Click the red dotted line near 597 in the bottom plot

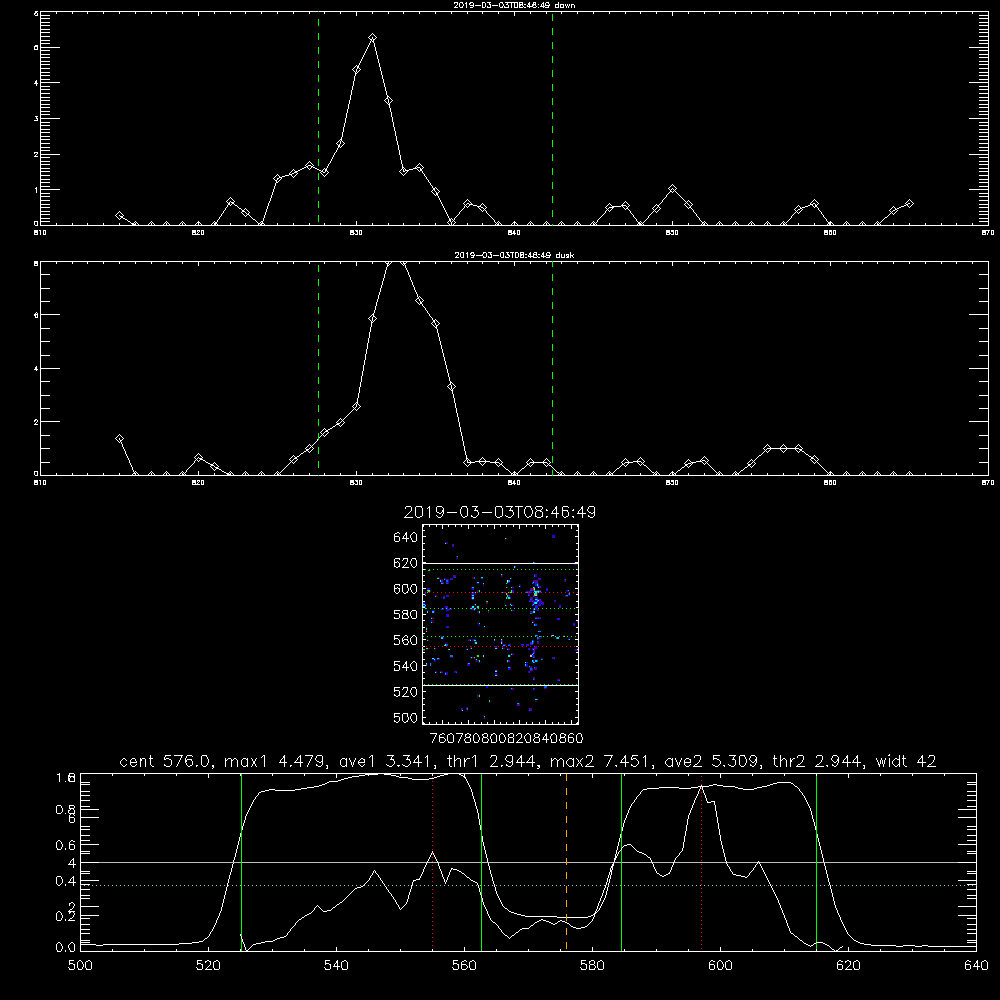[x=702, y=862]
